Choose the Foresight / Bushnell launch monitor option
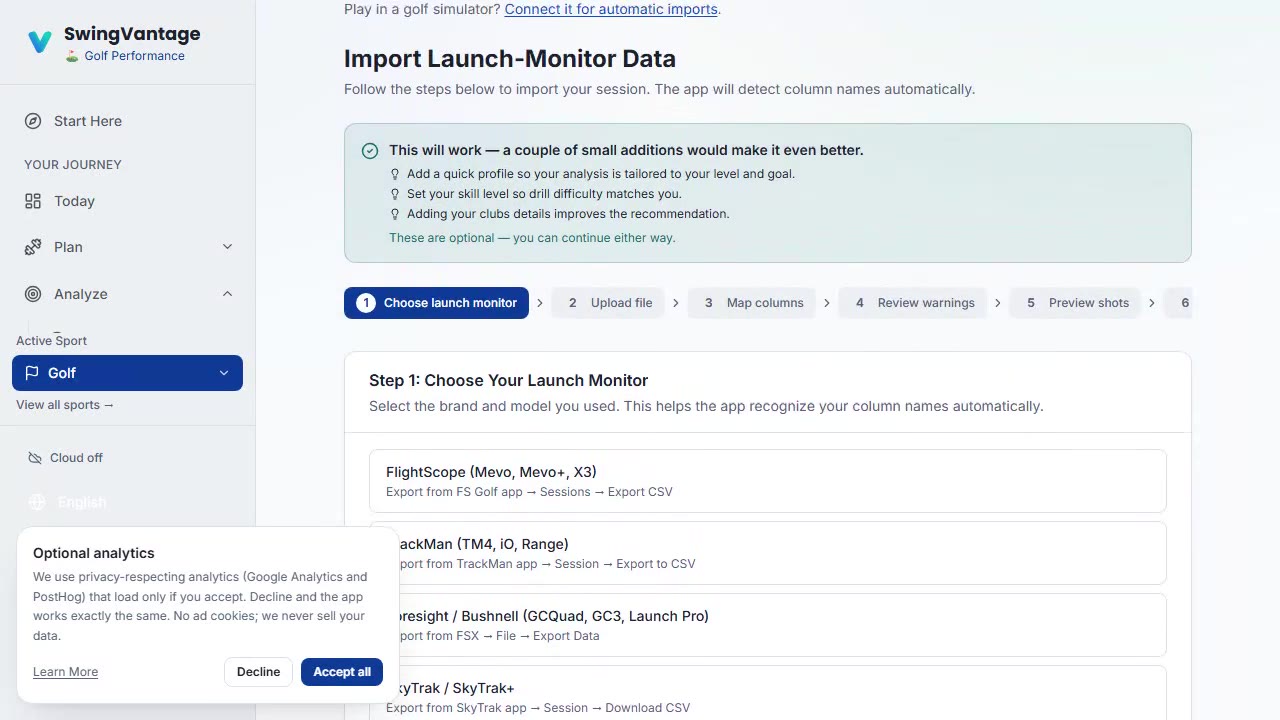The width and height of the screenshot is (1280, 720). (x=767, y=625)
